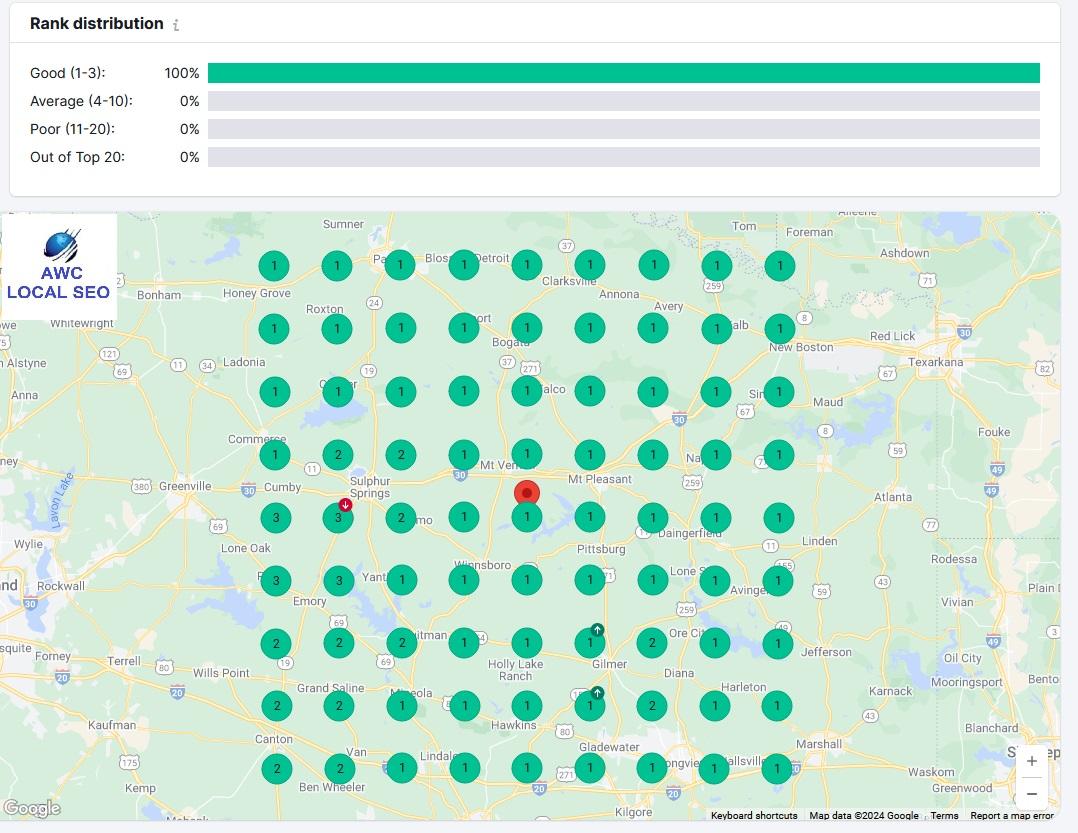Select the rank 1 pin covering Yantis label

coord(402,580)
